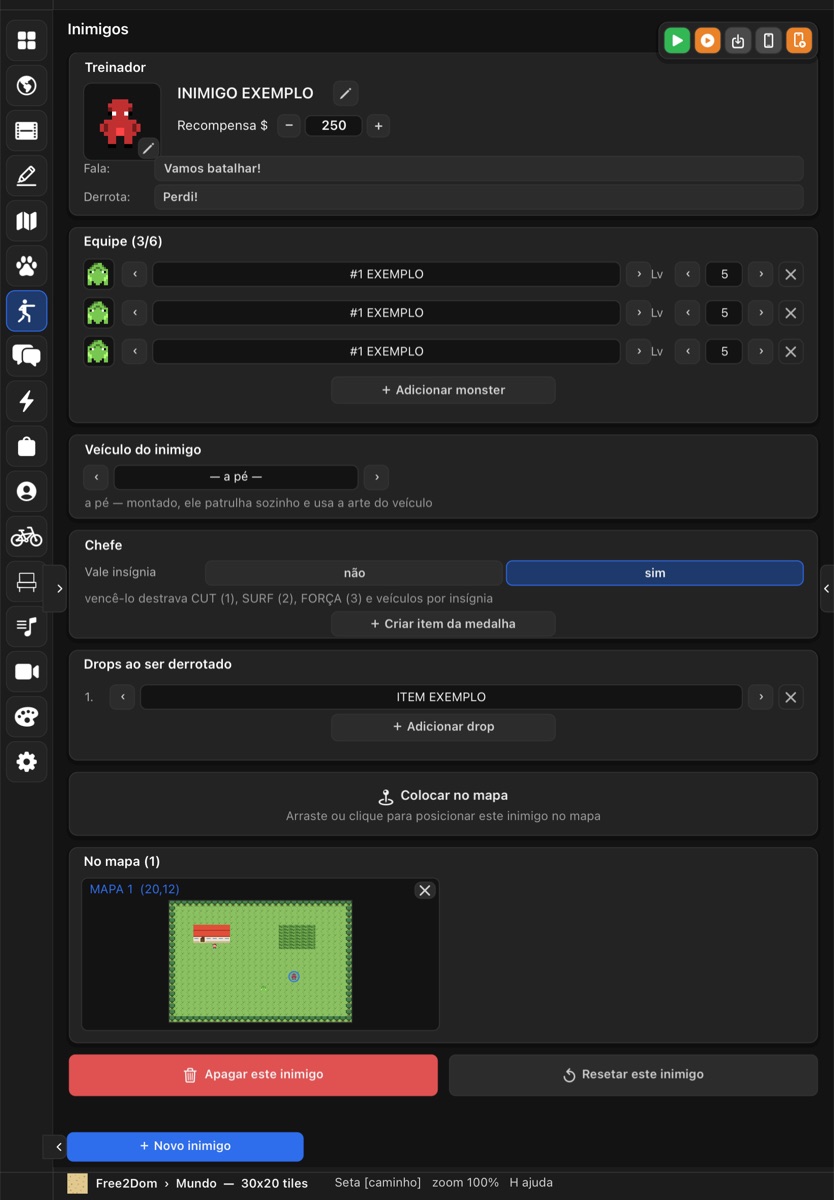Set Vale insígnia to 'não'
834x1200 pixels.
[x=354, y=573]
